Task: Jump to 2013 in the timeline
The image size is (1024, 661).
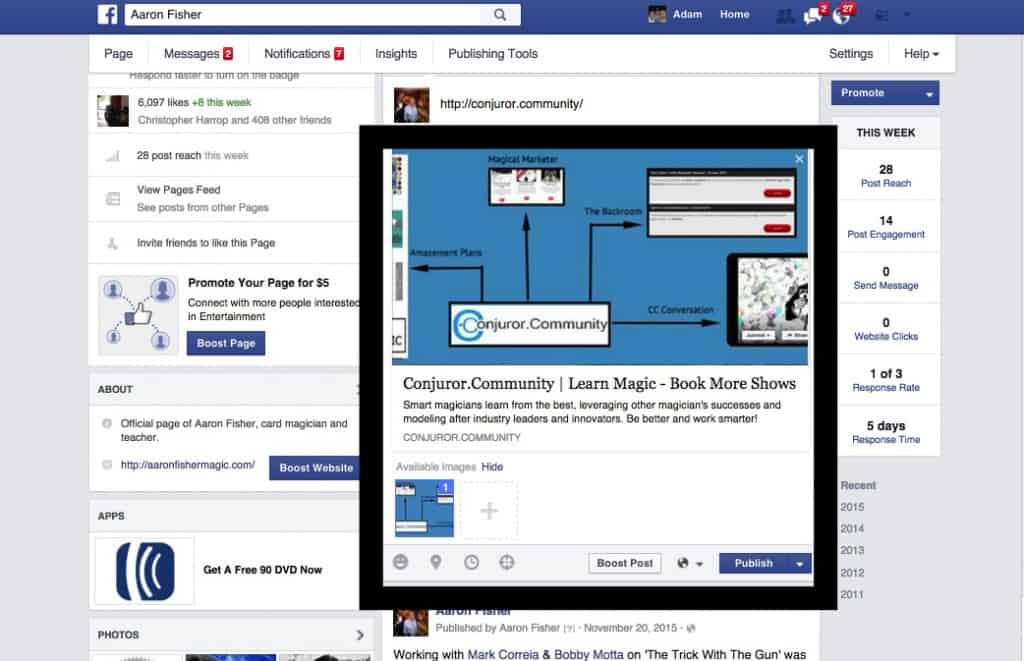Action: click(852, 550)
